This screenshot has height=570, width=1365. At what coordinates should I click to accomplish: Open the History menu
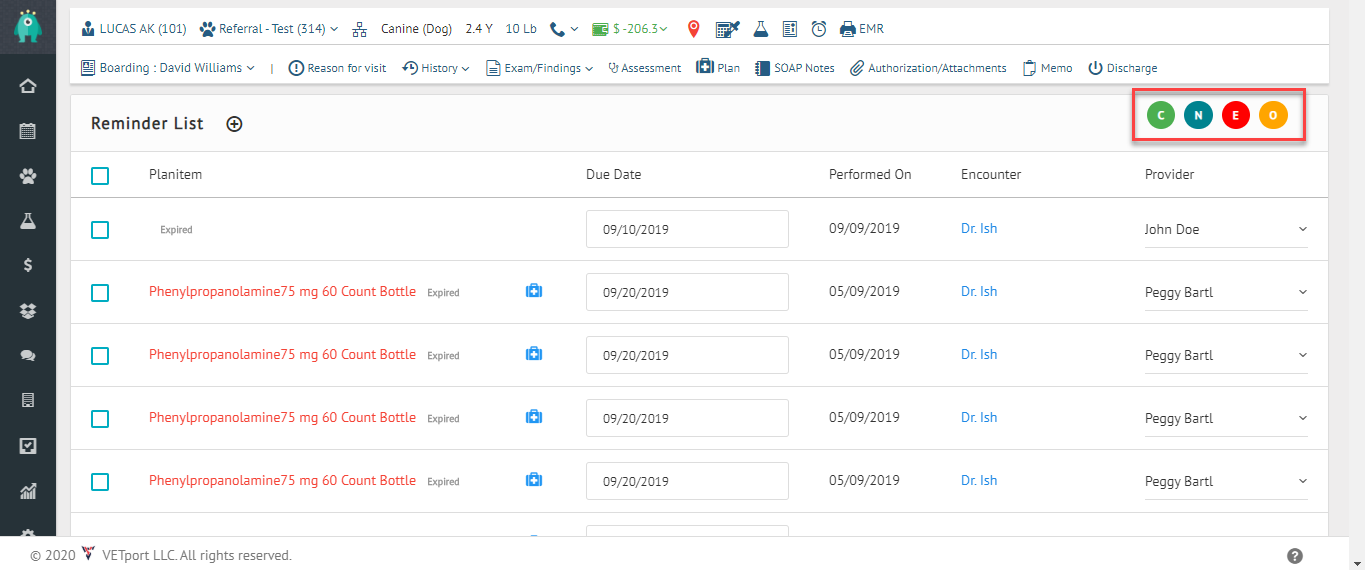[x=436, y=68]
